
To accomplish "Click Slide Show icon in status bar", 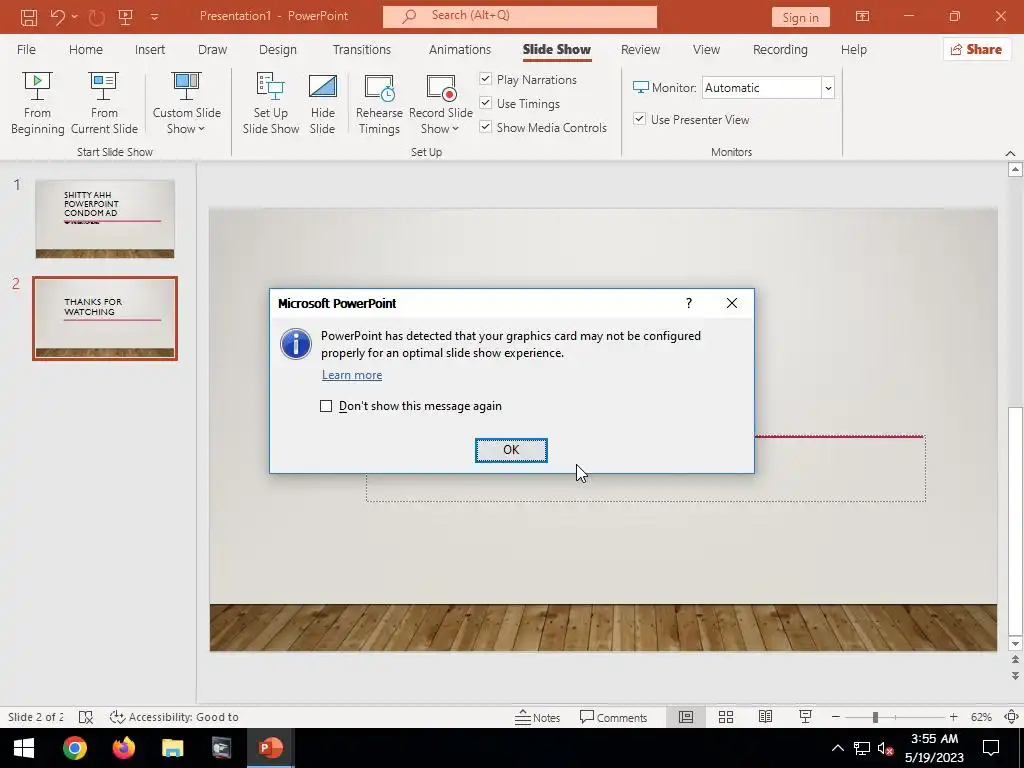I will pyautogui.click(x=805, y=717).
